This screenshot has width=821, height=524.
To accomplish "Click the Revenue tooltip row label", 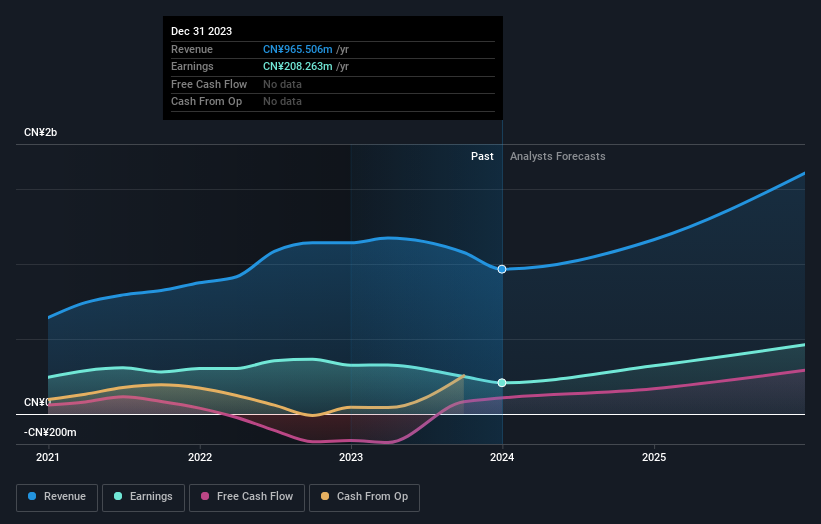I will click(x=192, y=49).
